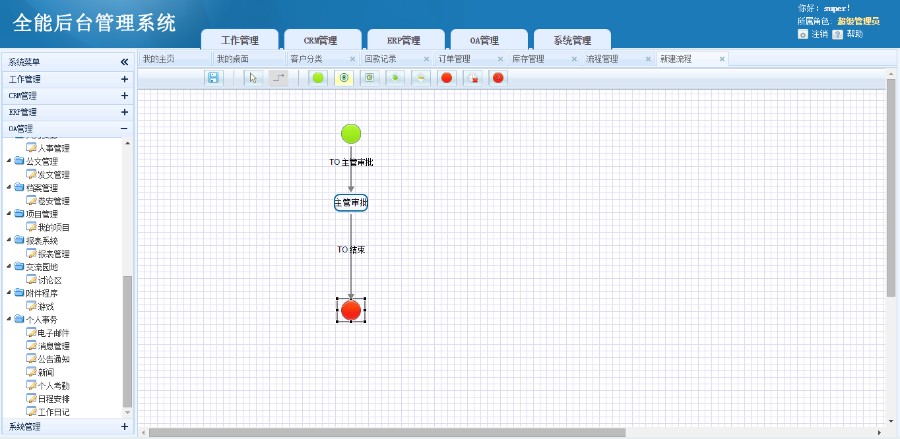Select the red end circle on canvas
The height and width of the screenshot is (439, 900).
click(351, 310)
